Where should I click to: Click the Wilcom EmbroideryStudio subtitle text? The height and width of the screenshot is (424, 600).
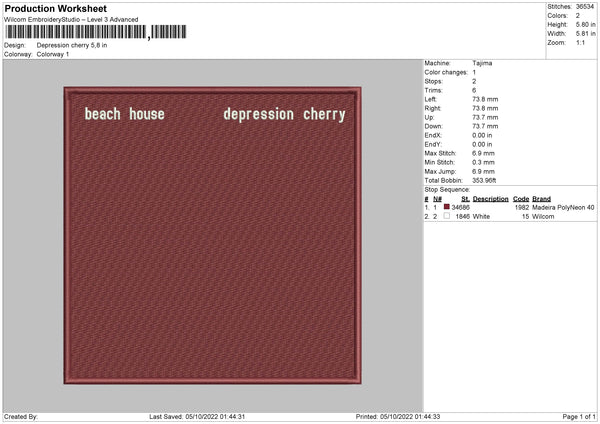click(71, 20)
